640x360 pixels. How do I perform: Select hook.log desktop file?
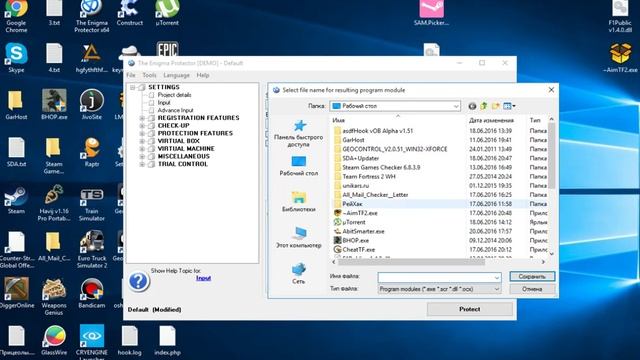pos(129,340)
